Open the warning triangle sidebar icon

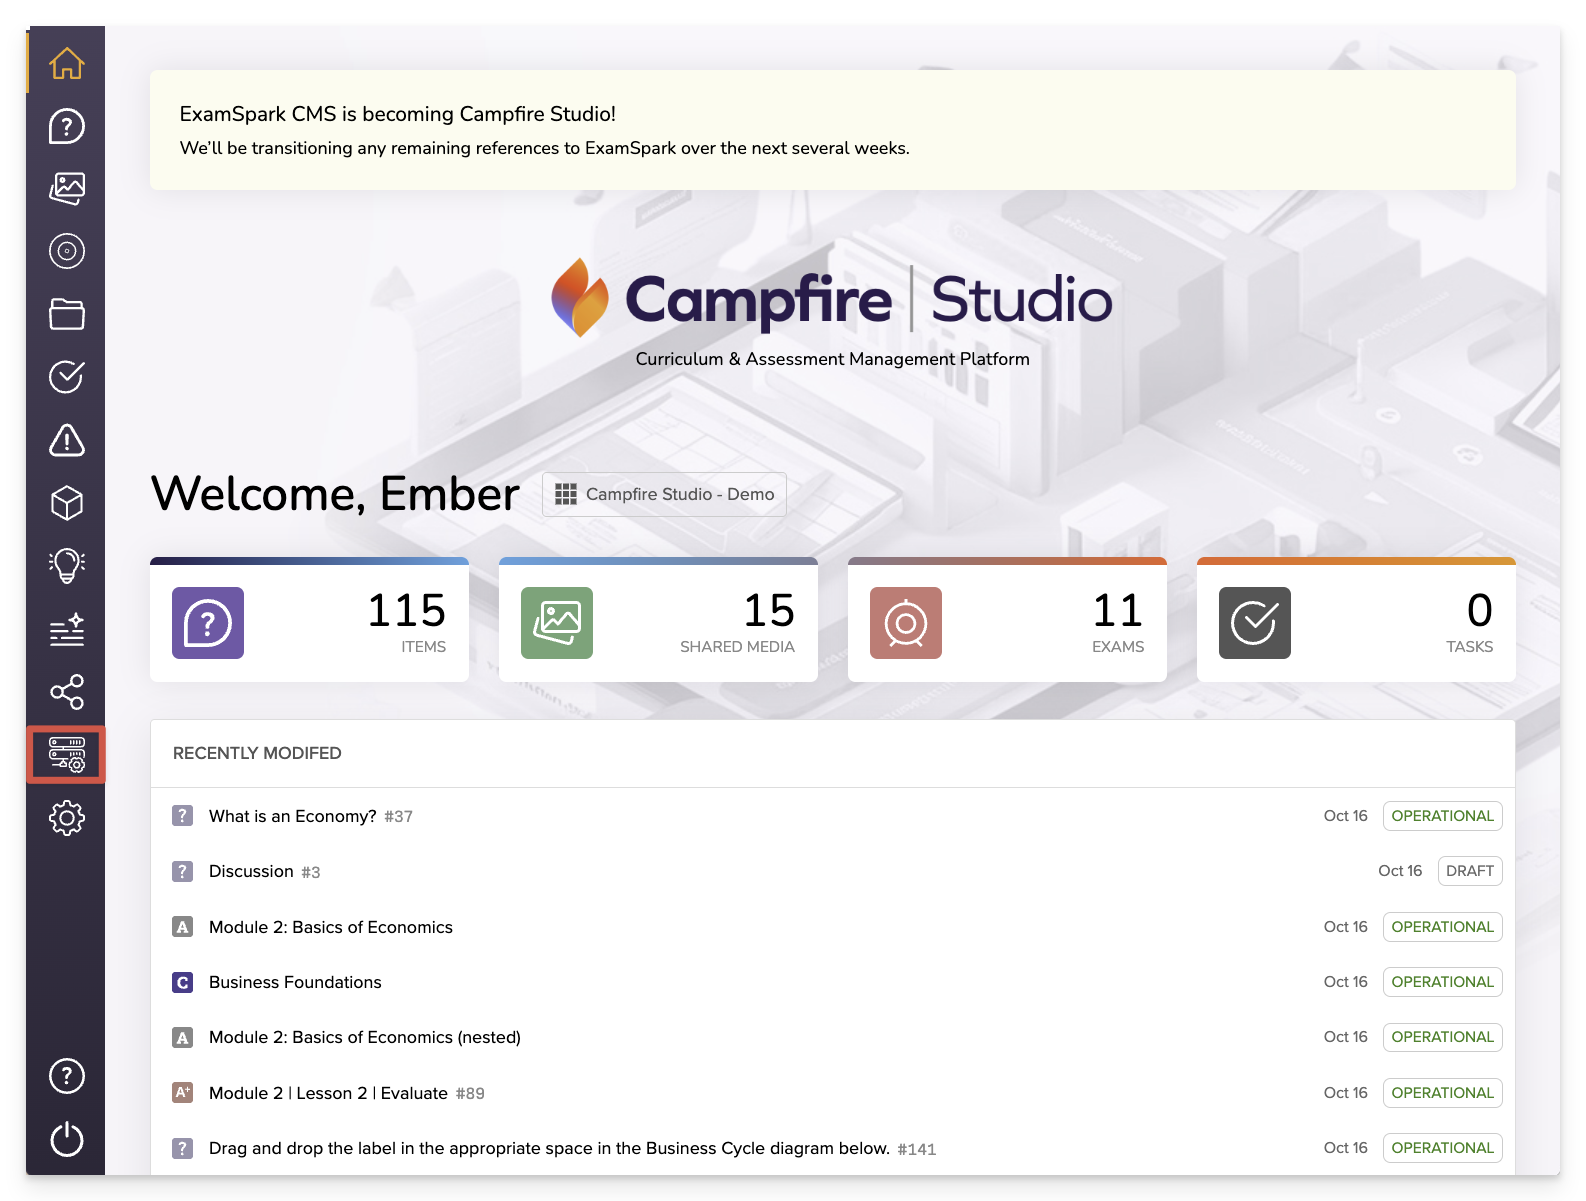tap(67, 440)
